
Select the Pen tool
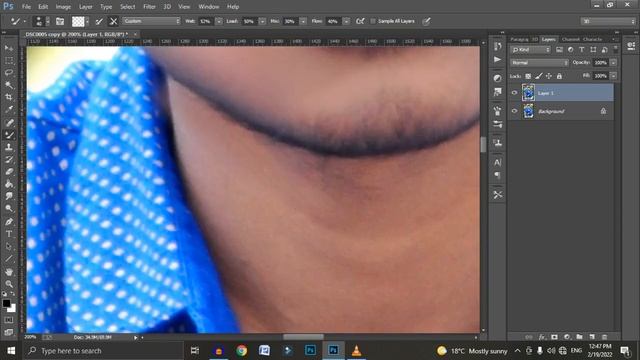9,222
